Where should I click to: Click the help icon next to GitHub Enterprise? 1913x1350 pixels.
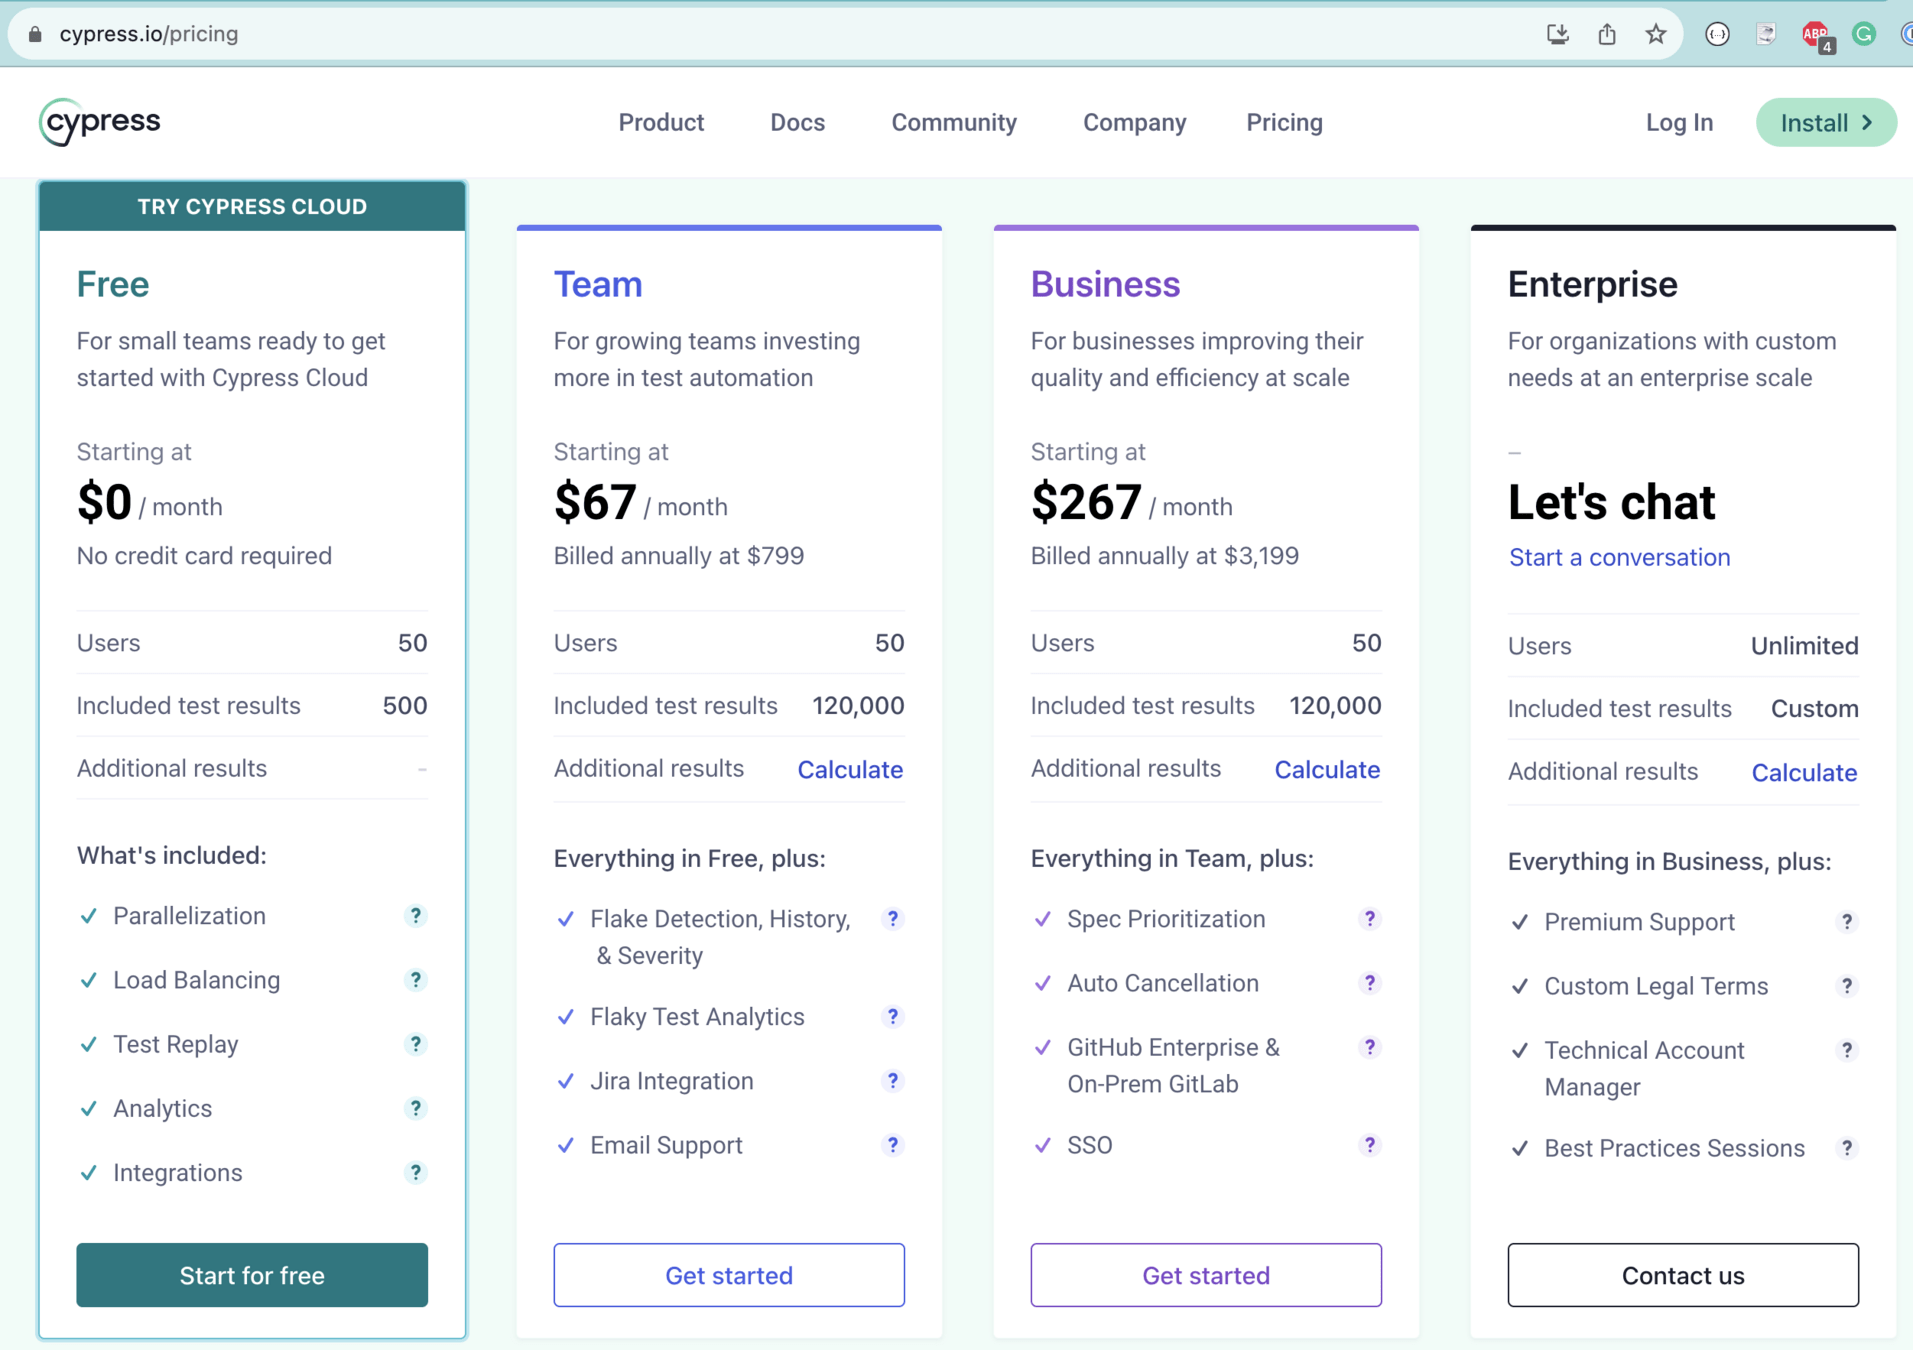tap(1369, 1047)
